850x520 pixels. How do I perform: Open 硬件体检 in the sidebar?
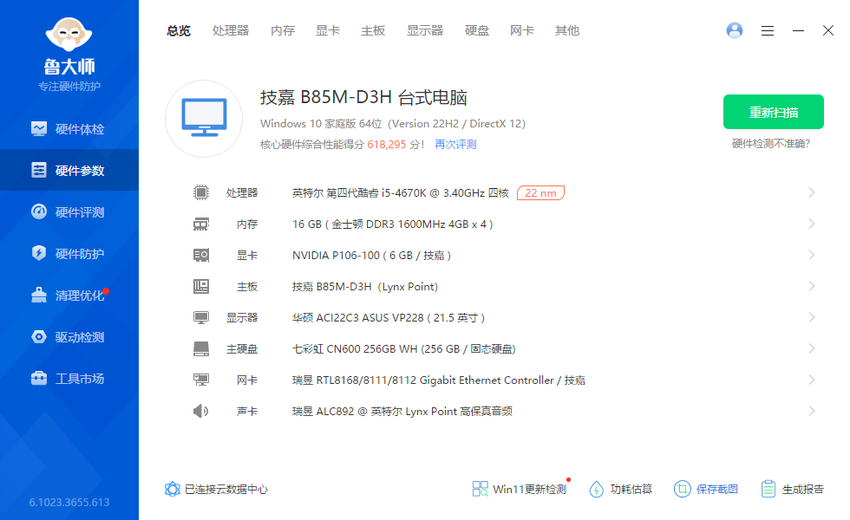point(69,129)
